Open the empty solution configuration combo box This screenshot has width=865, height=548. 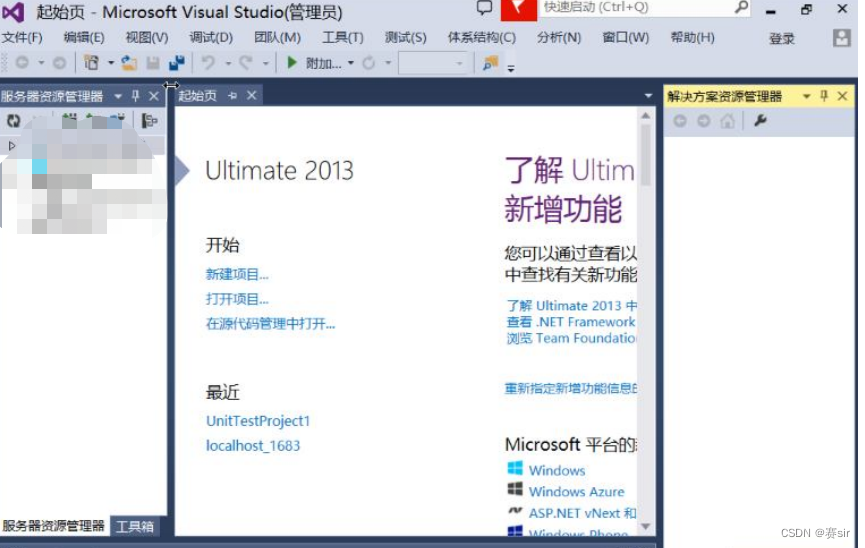(432, 63)
